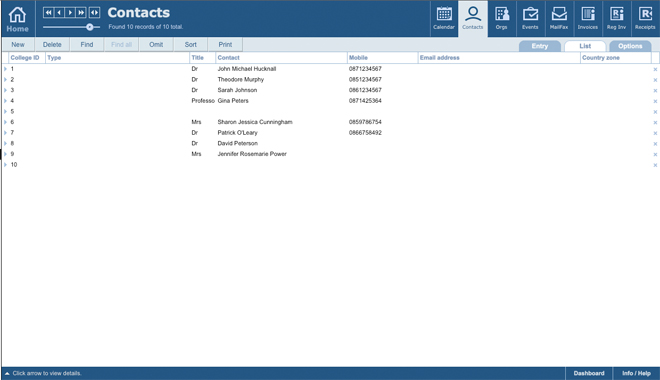The height and width of the screenshot is (380, 660).
Task: Jump to first record navigation button
Action: pyautogui.click(x=48, y=13)
